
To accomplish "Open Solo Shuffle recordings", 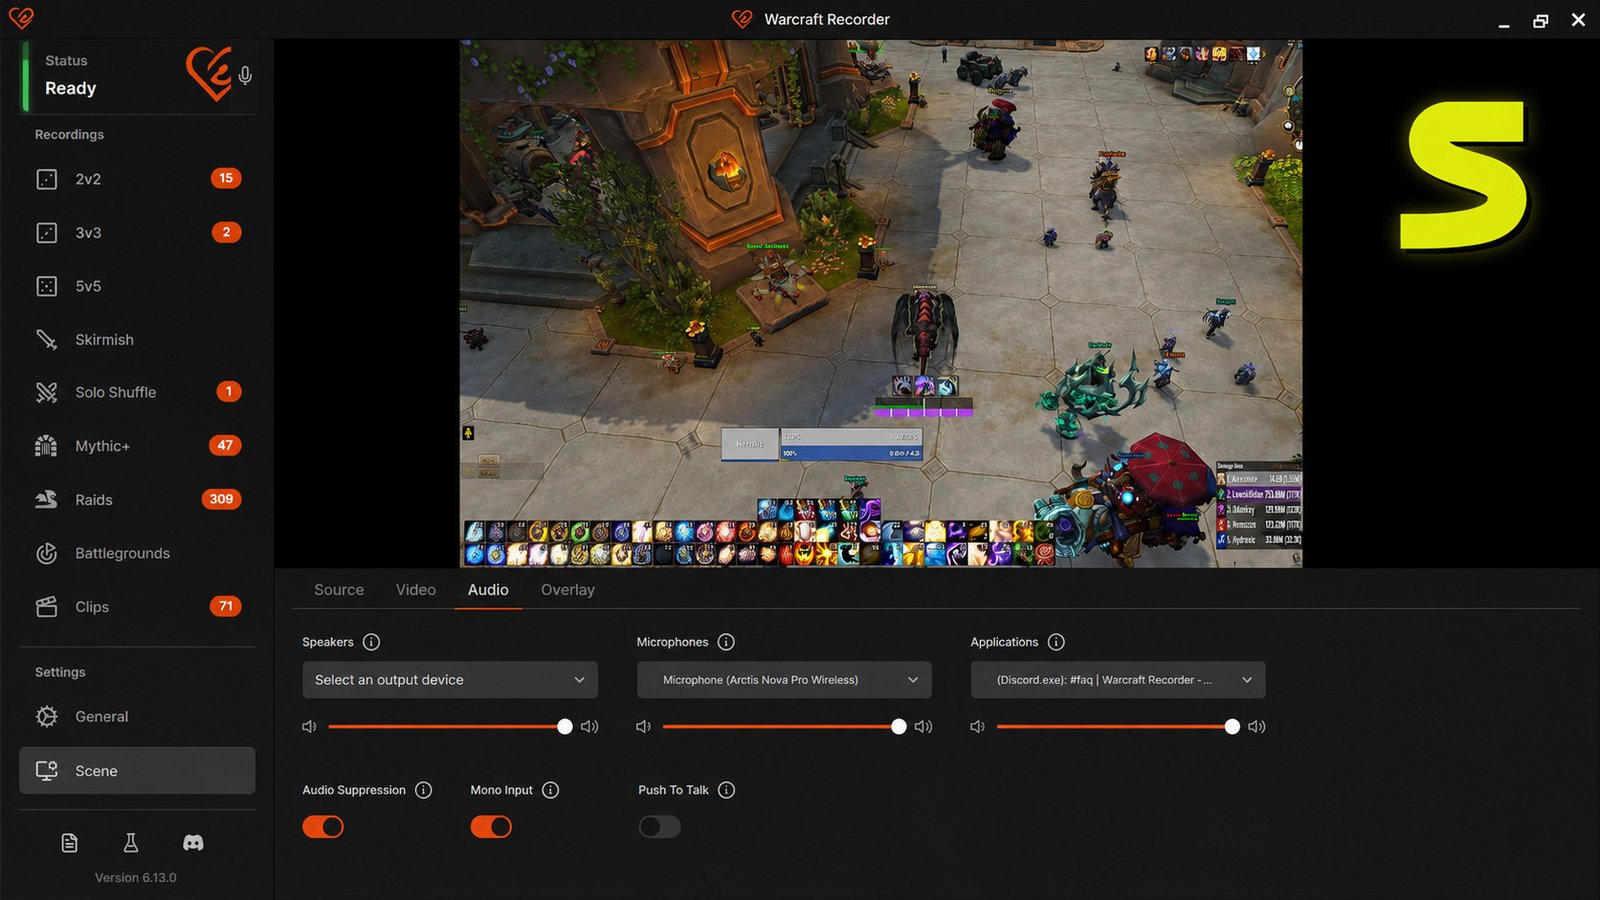I will tap(137, 392).
